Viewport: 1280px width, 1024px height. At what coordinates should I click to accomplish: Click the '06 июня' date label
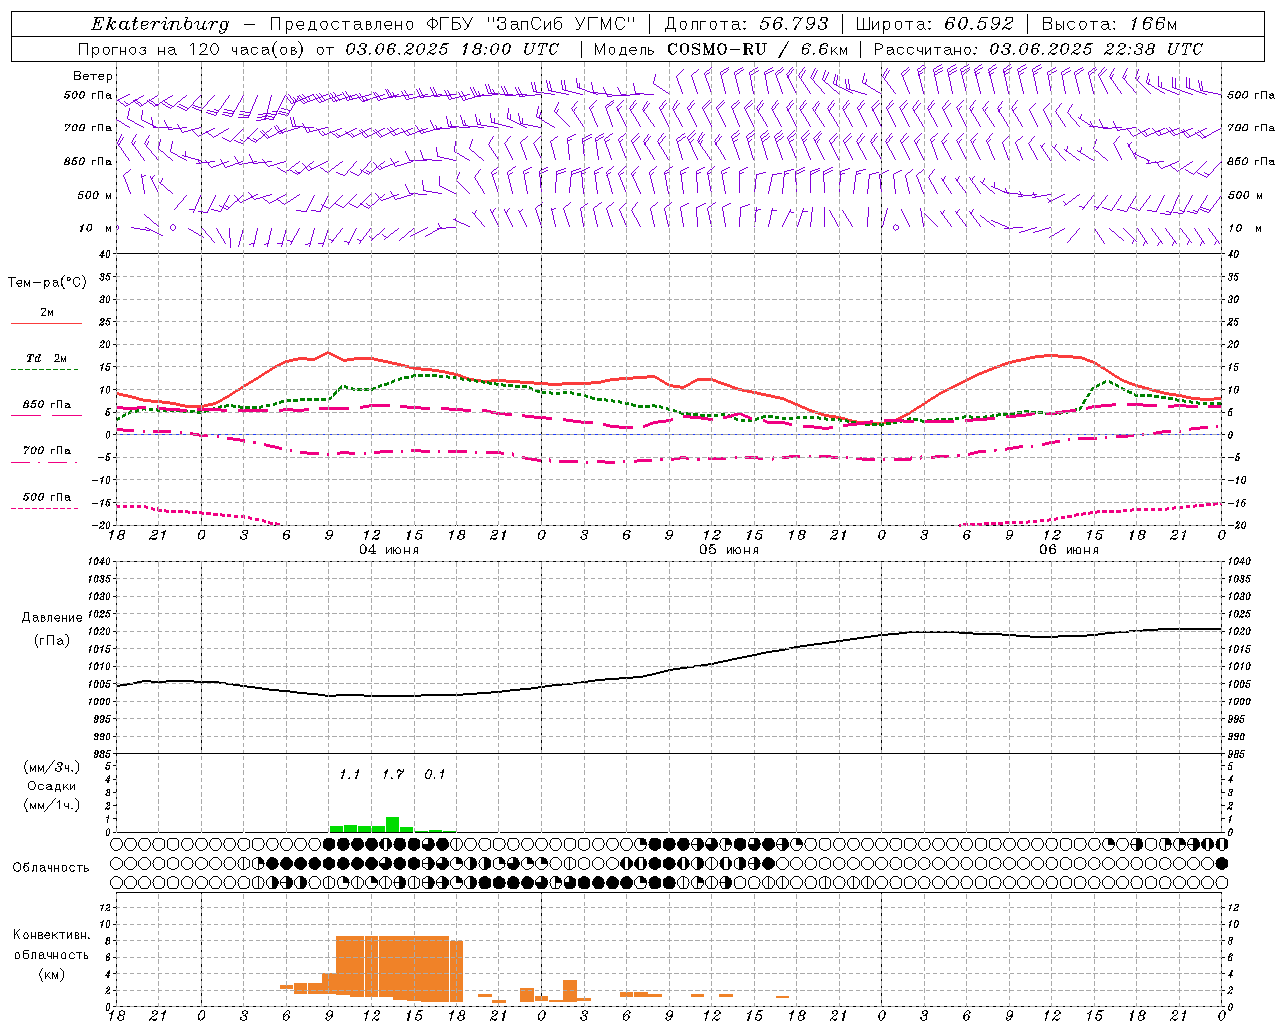click(x=1068, y=550)
